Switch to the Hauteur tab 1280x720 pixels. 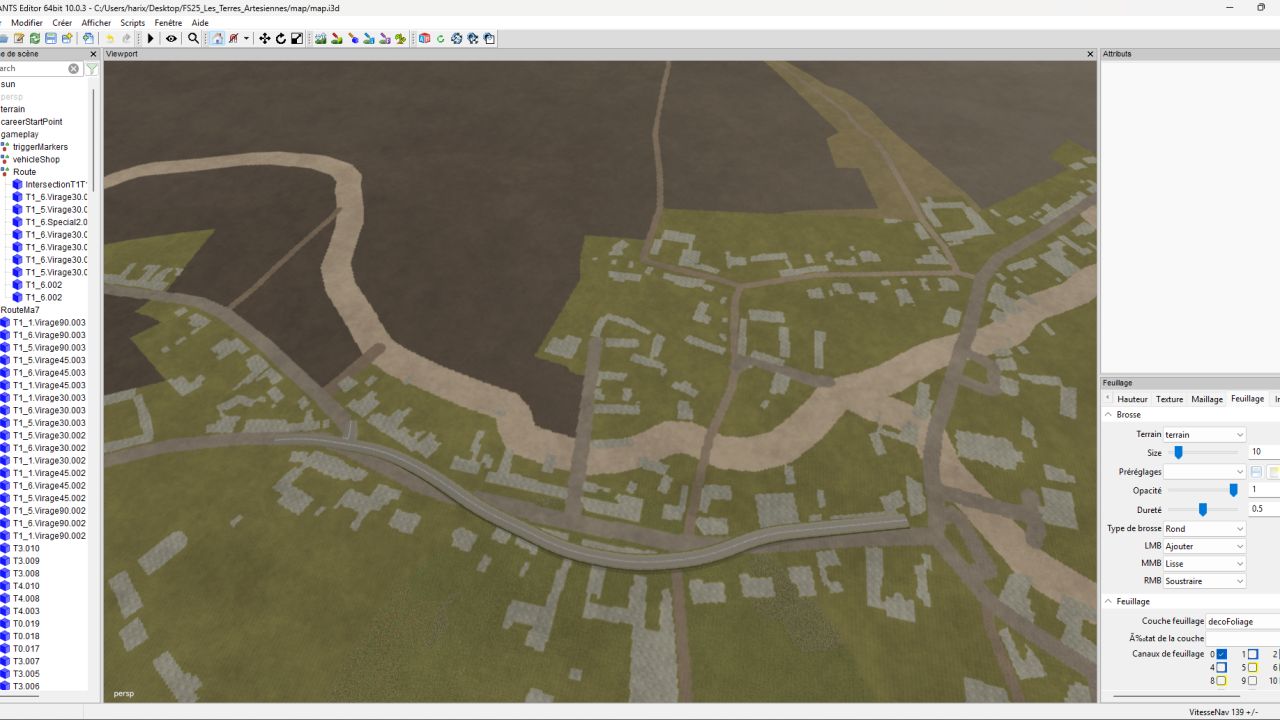[1132, 399]
